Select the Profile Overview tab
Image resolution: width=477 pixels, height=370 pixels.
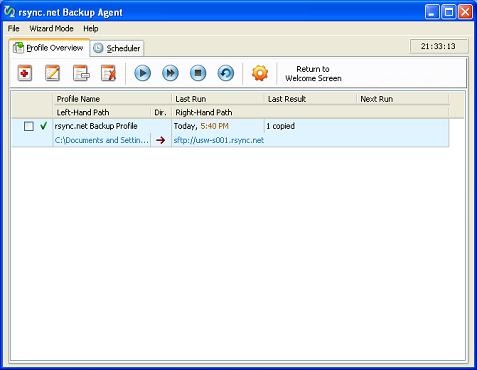pos(49,48)
